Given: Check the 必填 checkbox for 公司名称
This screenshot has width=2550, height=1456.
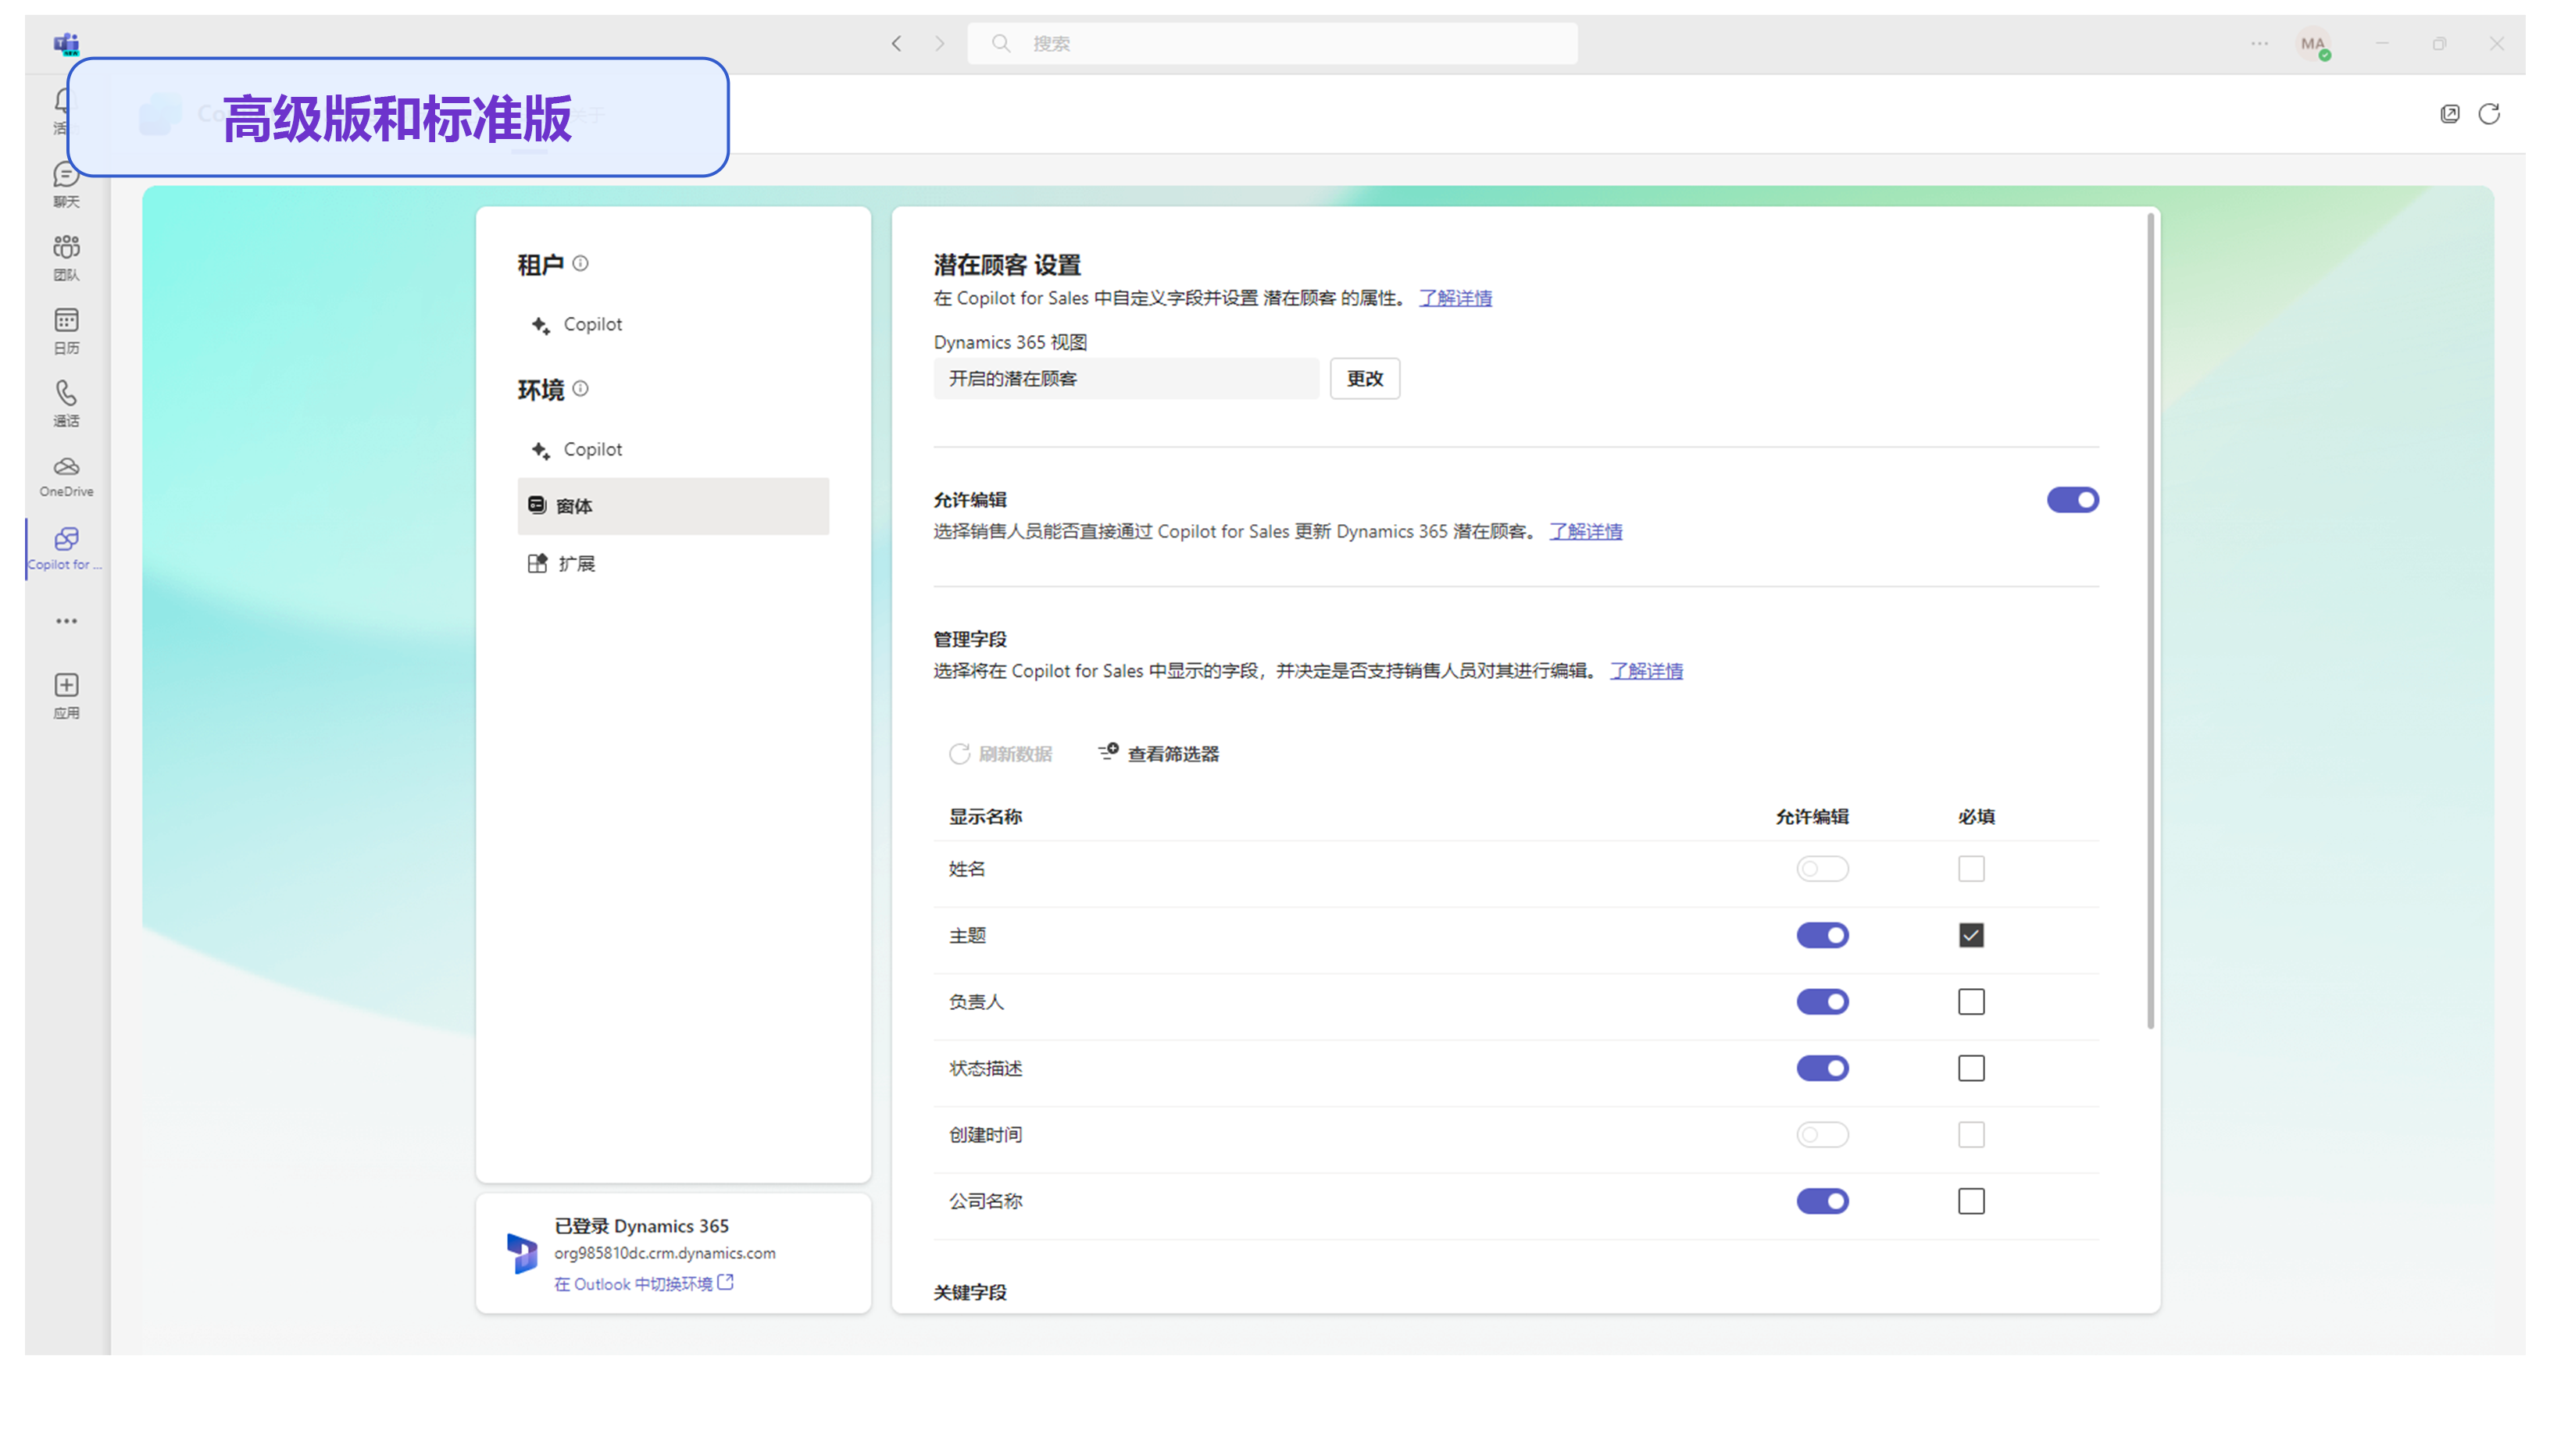Looking at the screenshot, I should [x=1970, y=1200].
